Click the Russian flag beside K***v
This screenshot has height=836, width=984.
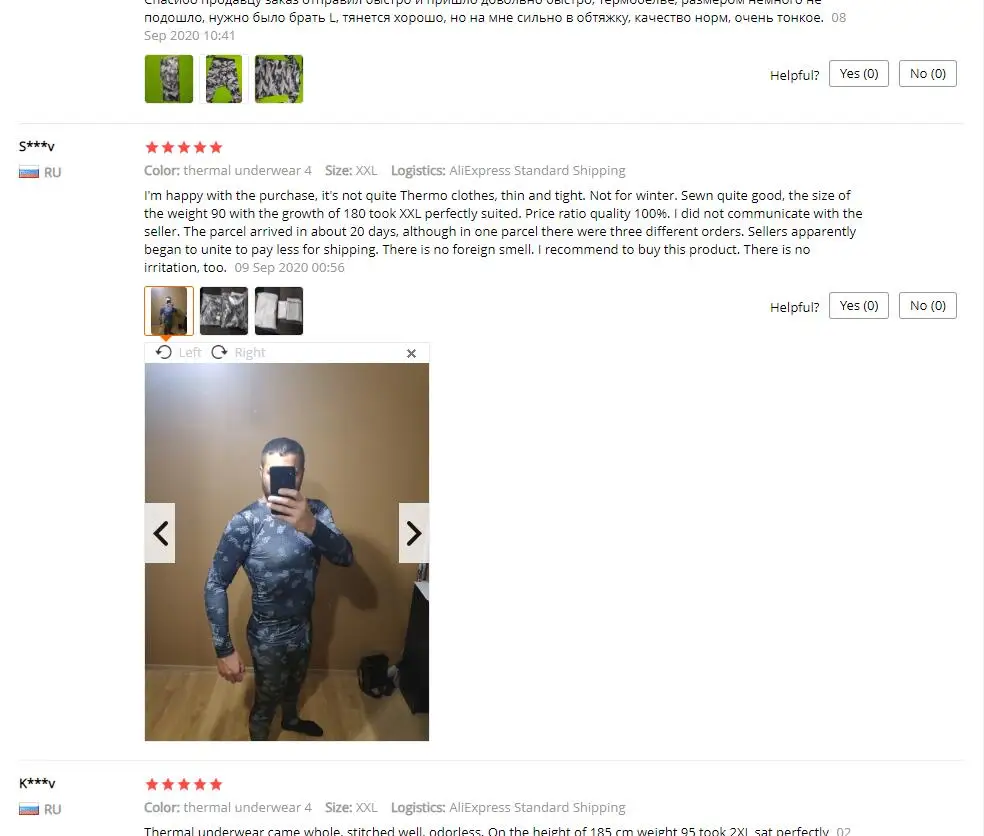pyautogui.click(x=29, y=809)
